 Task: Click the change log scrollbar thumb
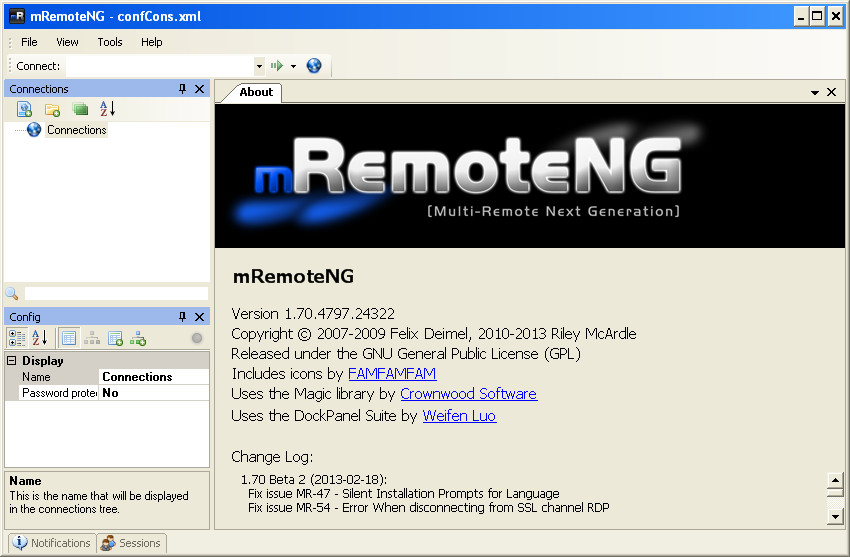click(835, 492)
